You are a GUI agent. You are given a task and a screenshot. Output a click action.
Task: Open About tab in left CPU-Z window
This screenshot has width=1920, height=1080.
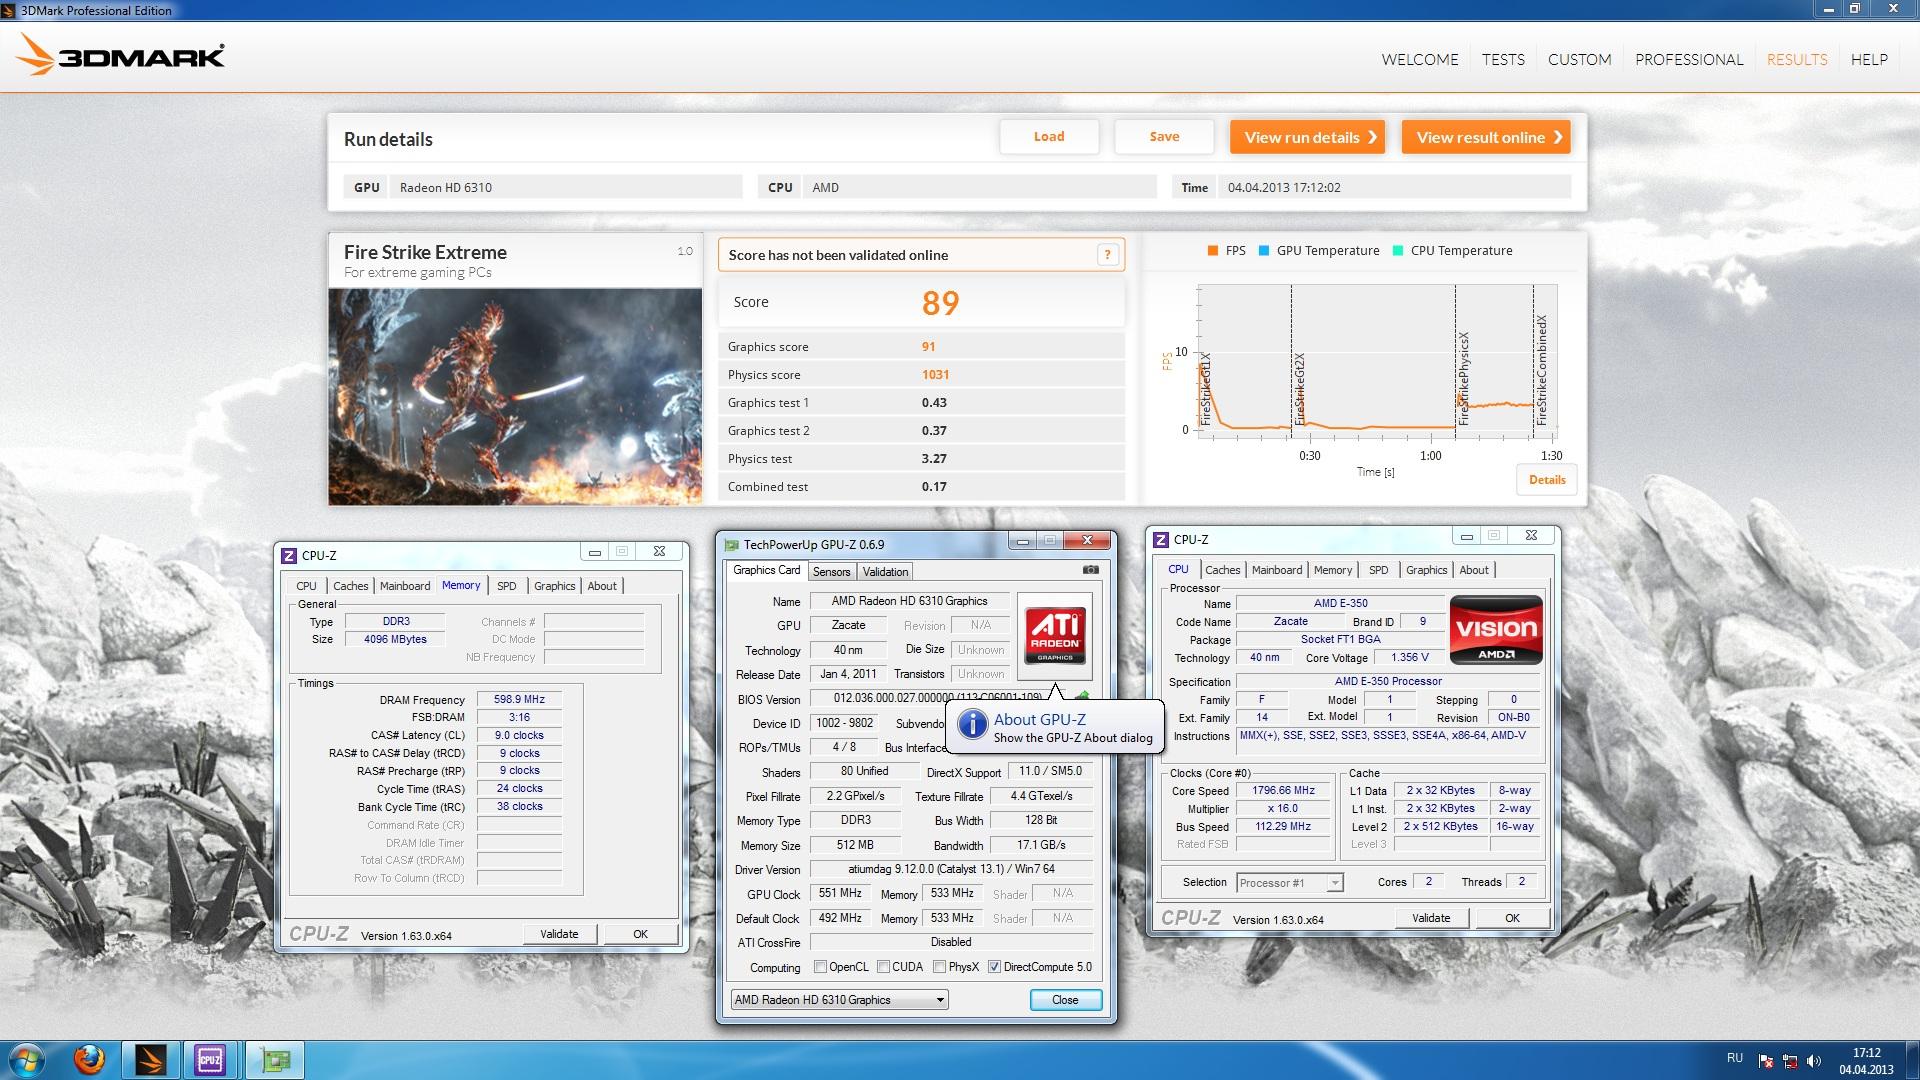(x=602, y=586)
